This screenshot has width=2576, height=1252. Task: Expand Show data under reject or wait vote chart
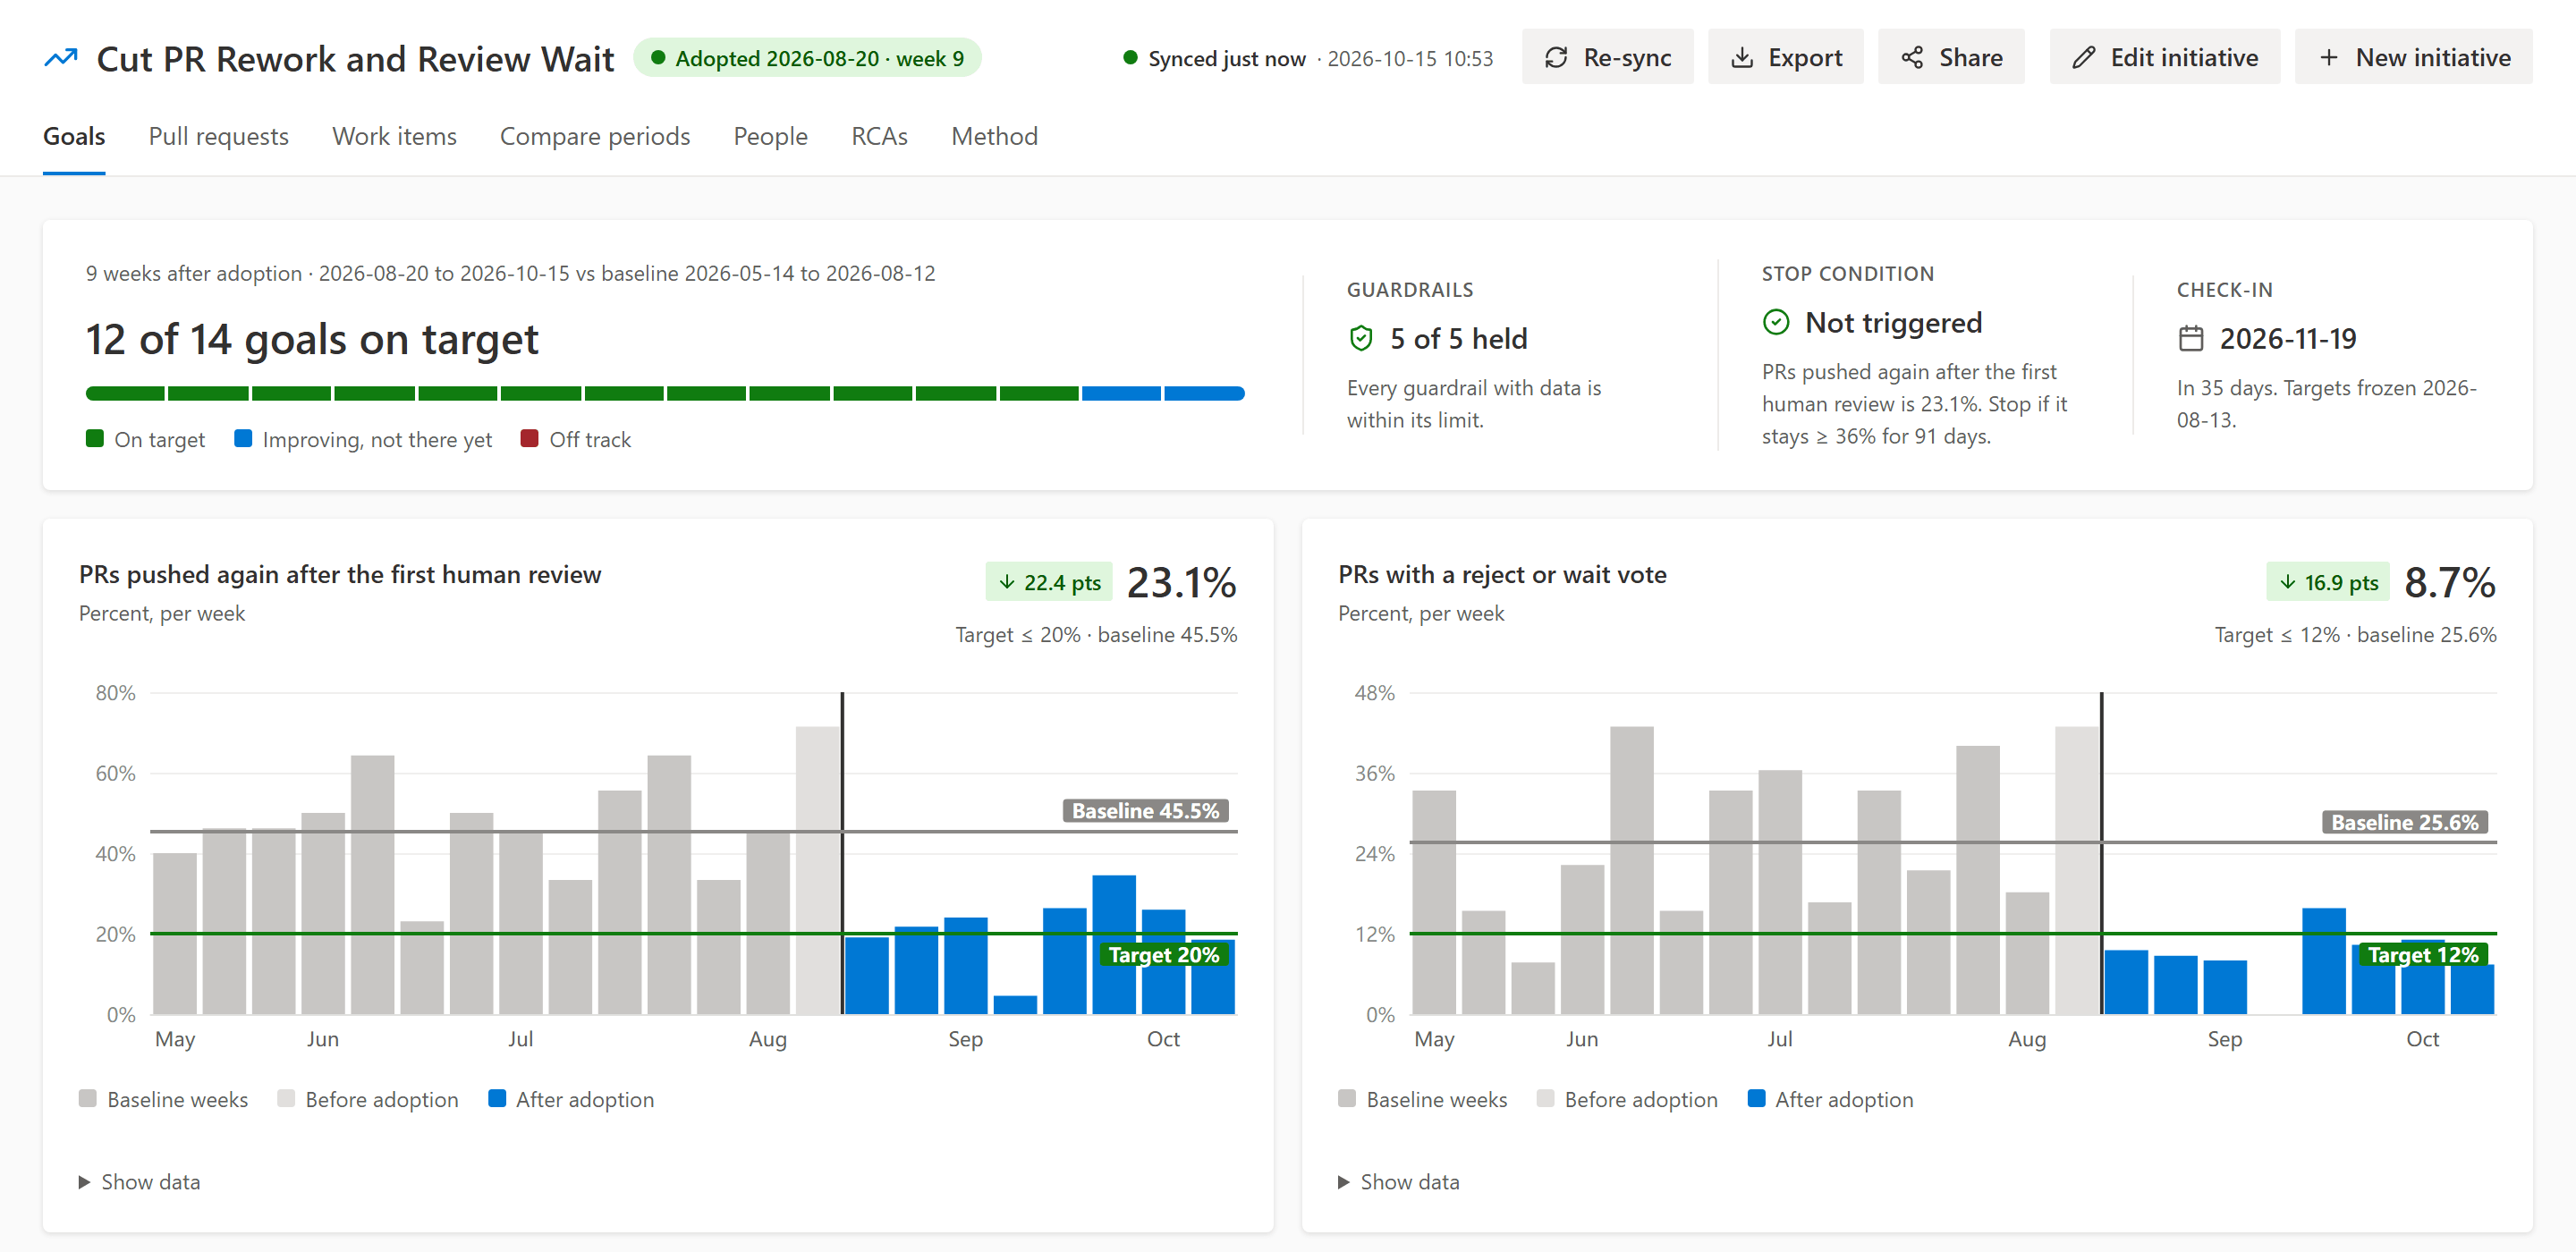[x=1399, y=1182]
